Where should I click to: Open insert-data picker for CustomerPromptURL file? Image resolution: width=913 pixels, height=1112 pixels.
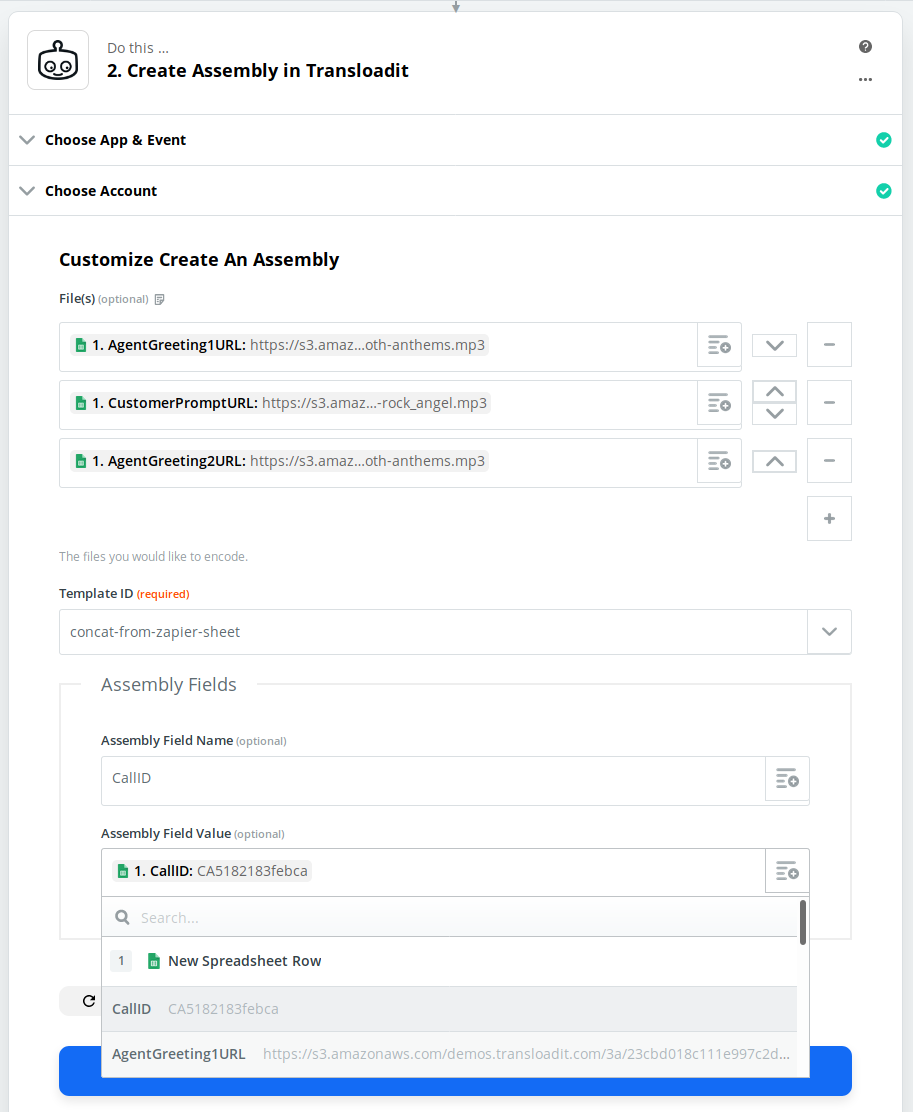[719, 404]
